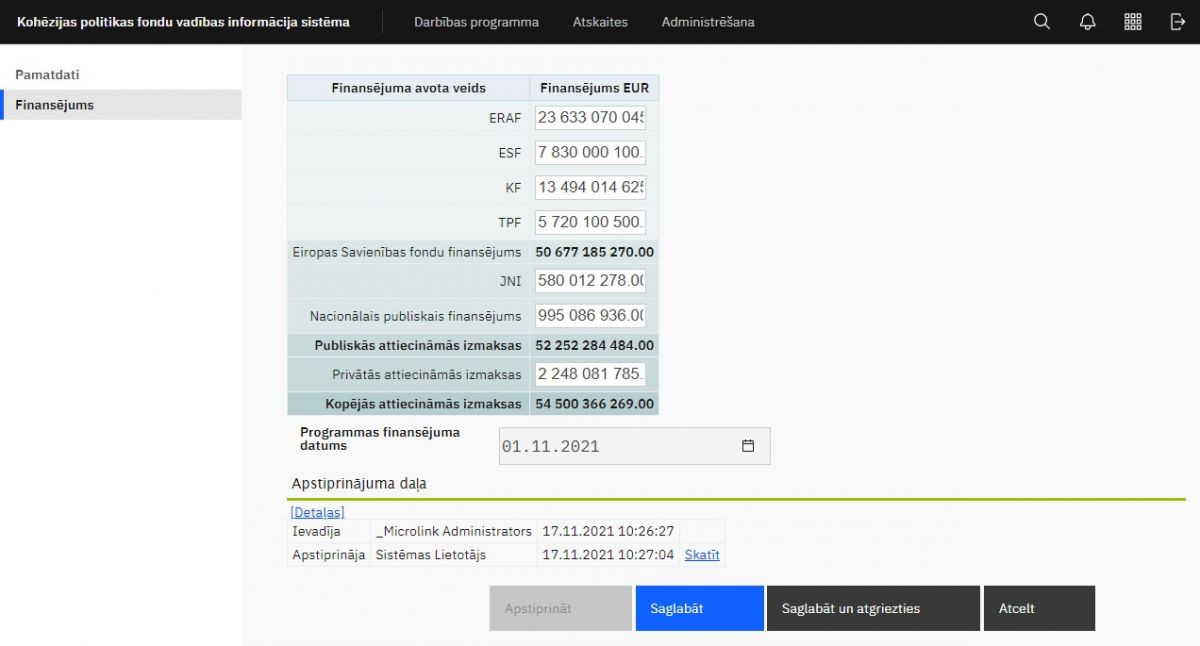
Task: Open the apps grid menu icon
Action: (x=1132, y=22)
